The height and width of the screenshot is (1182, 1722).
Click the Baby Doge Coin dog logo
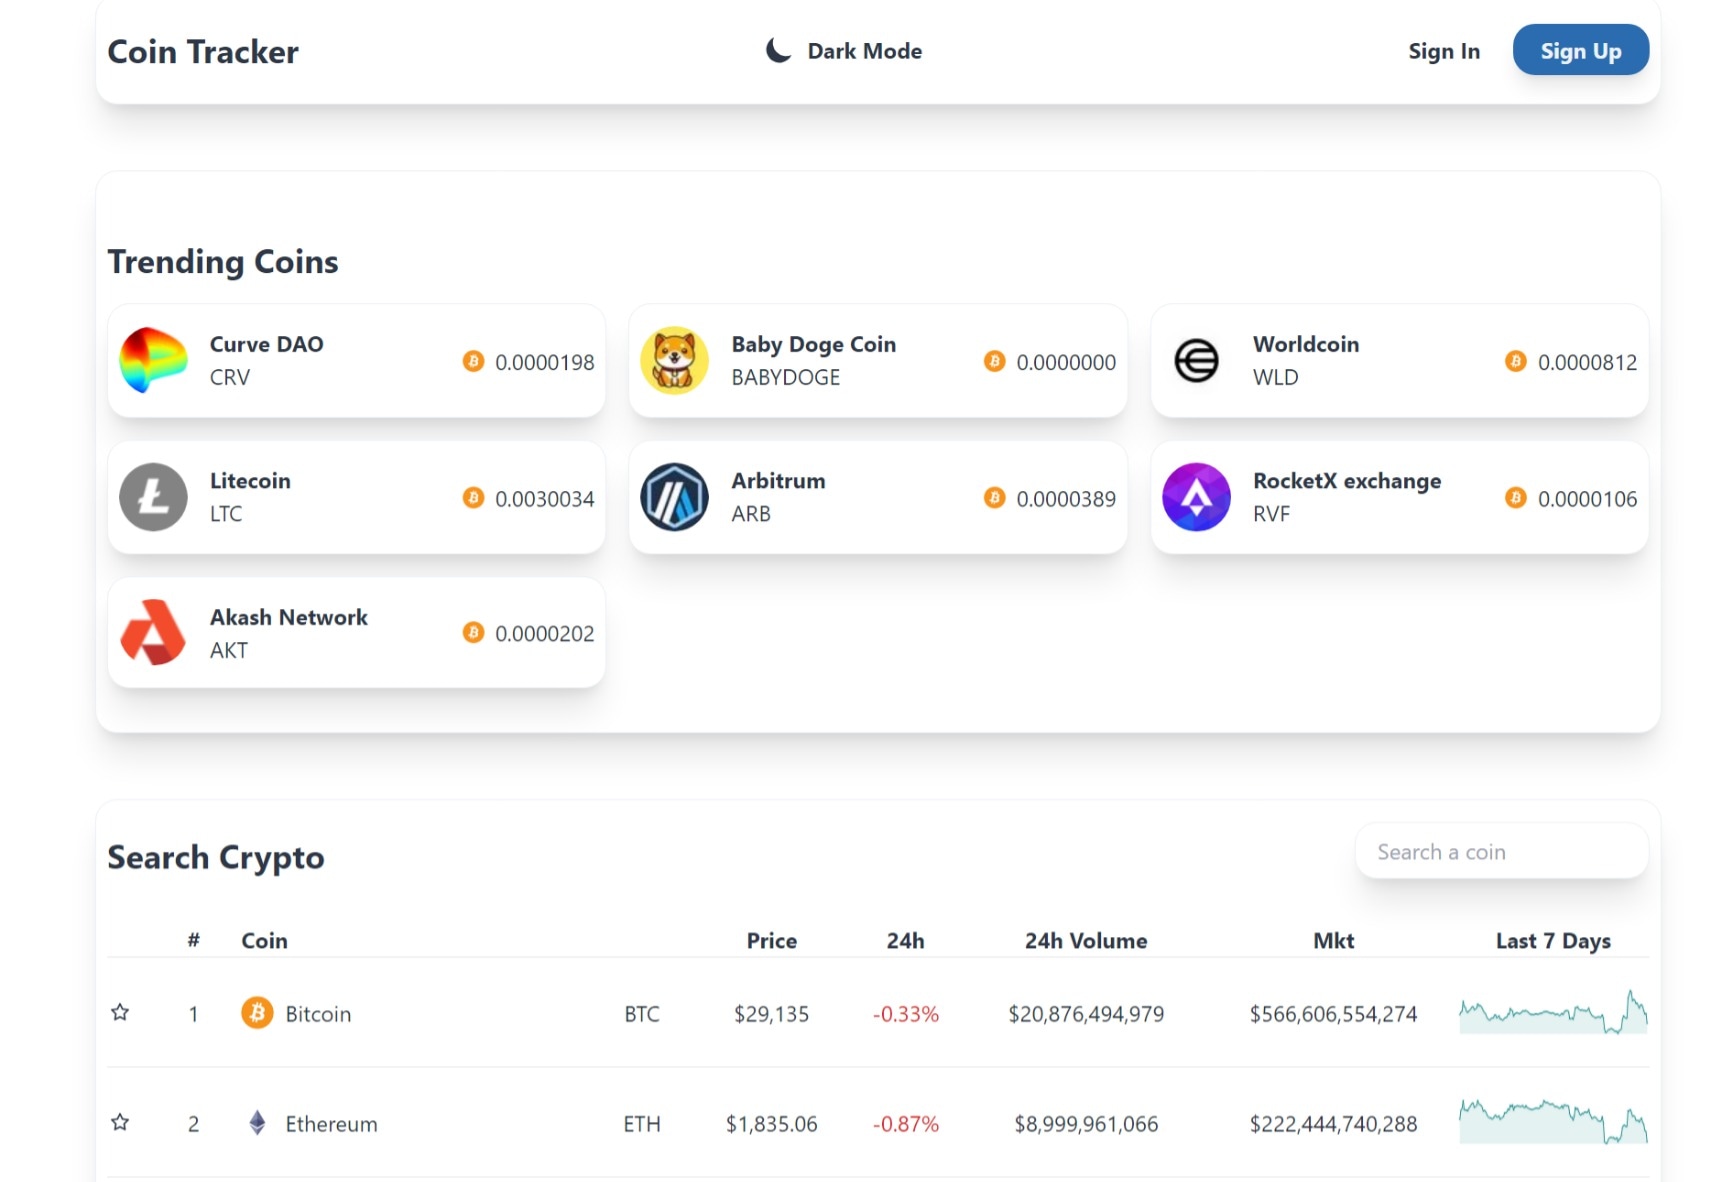(x=674, y=360)
